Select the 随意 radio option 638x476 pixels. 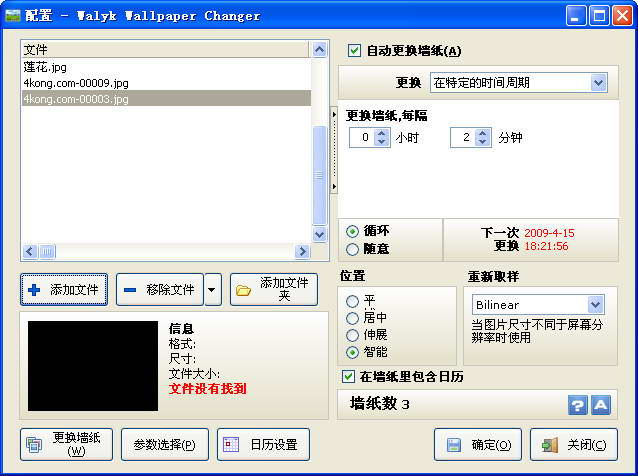coord(352,249)
